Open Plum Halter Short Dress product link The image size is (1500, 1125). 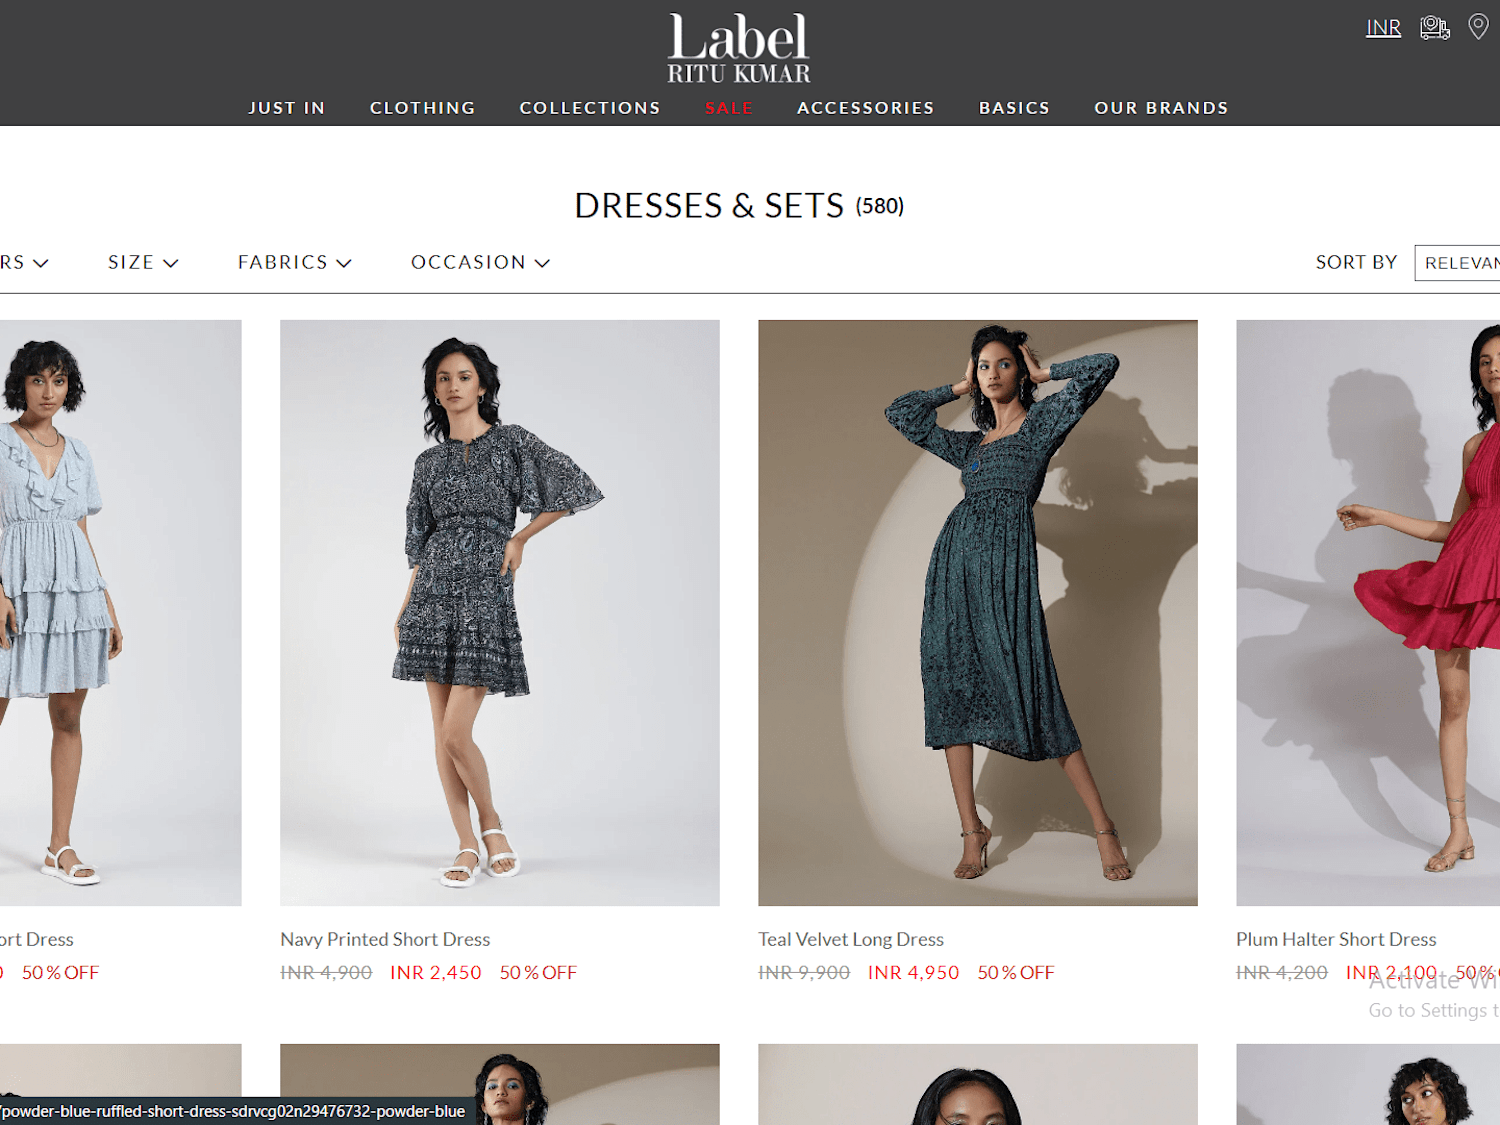click(x=1336, y=939)
